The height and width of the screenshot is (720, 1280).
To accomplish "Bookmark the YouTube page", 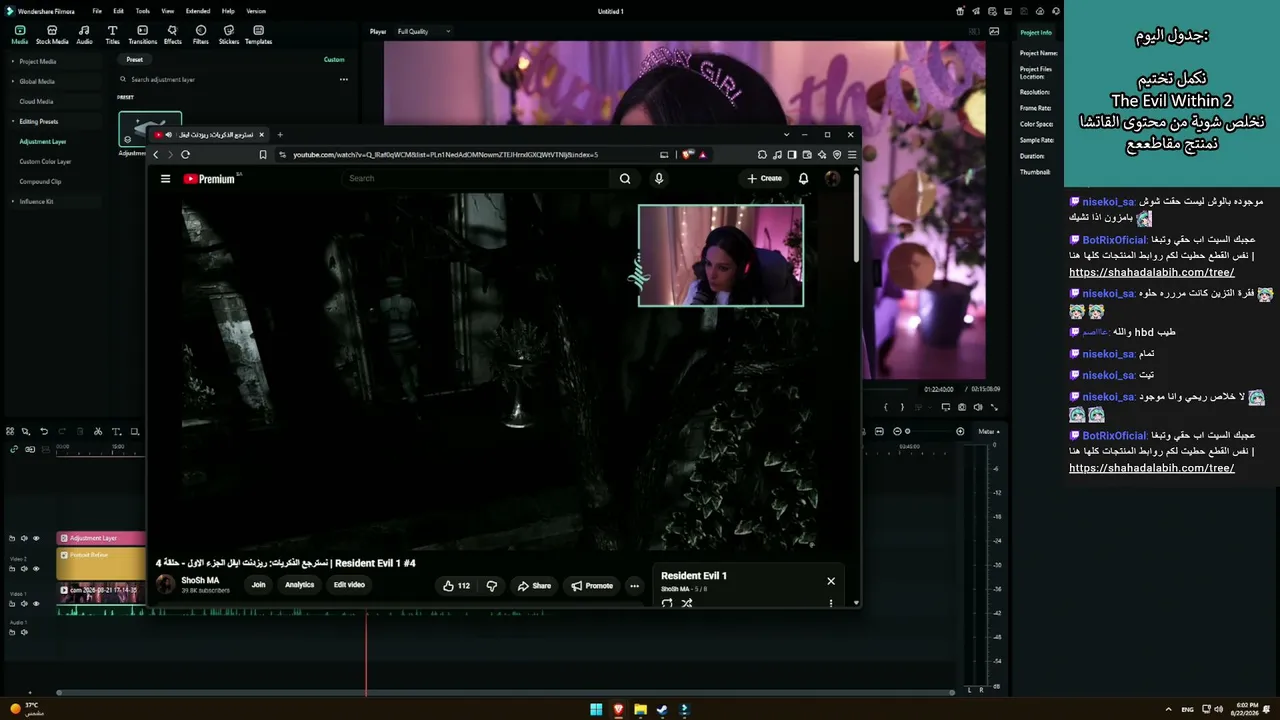I will tap(263, 155).
